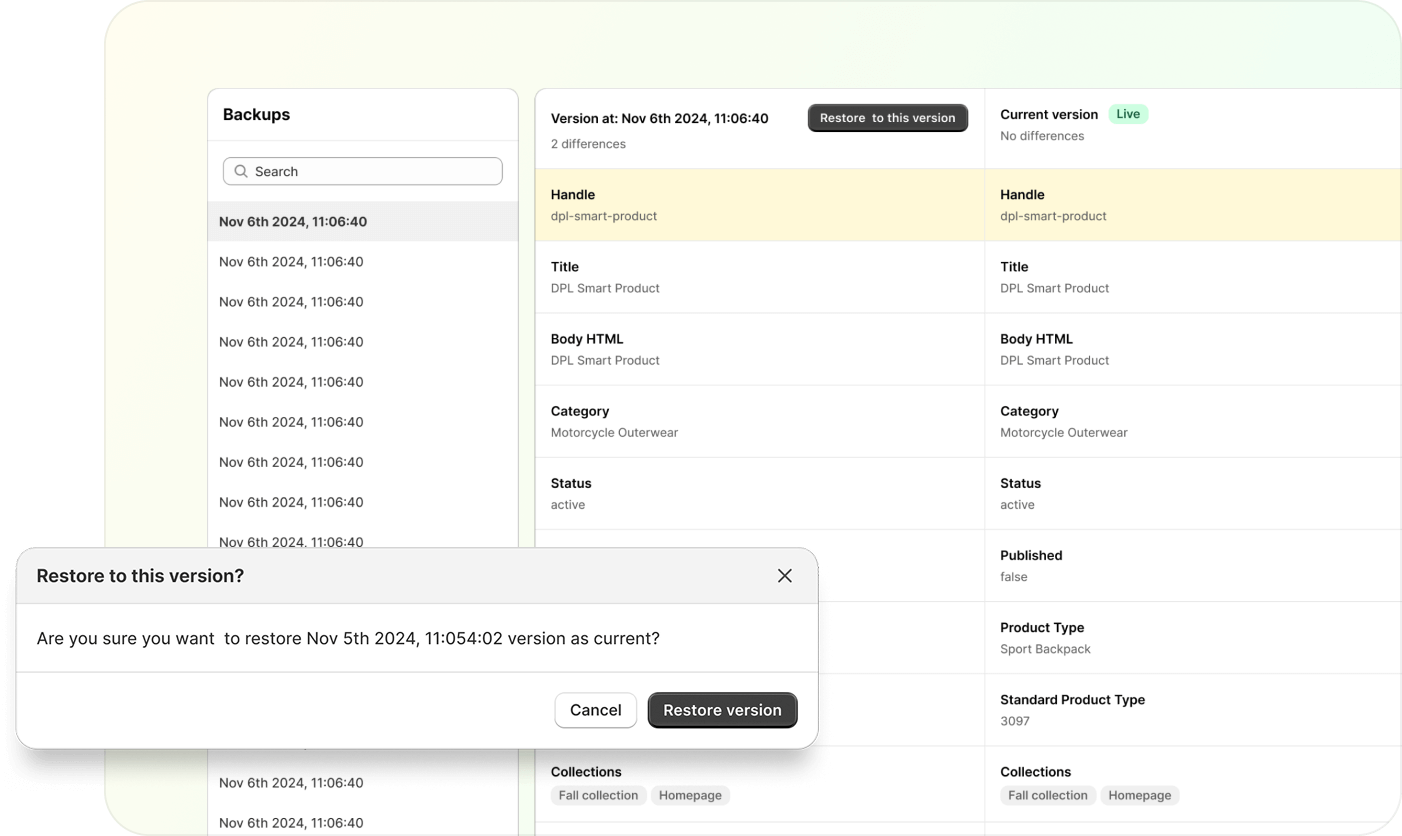
Task: Click the Homepage tag under Current version
Action: click(1139, 795)
